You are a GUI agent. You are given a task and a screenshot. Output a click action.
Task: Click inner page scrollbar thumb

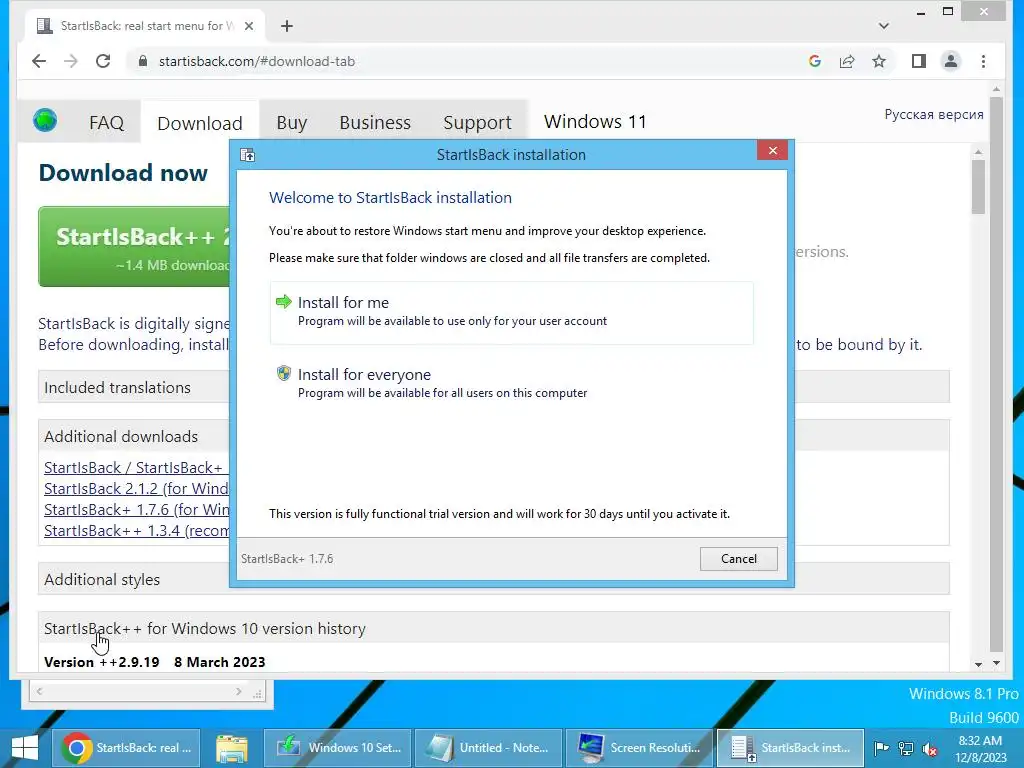pos(978,187)
